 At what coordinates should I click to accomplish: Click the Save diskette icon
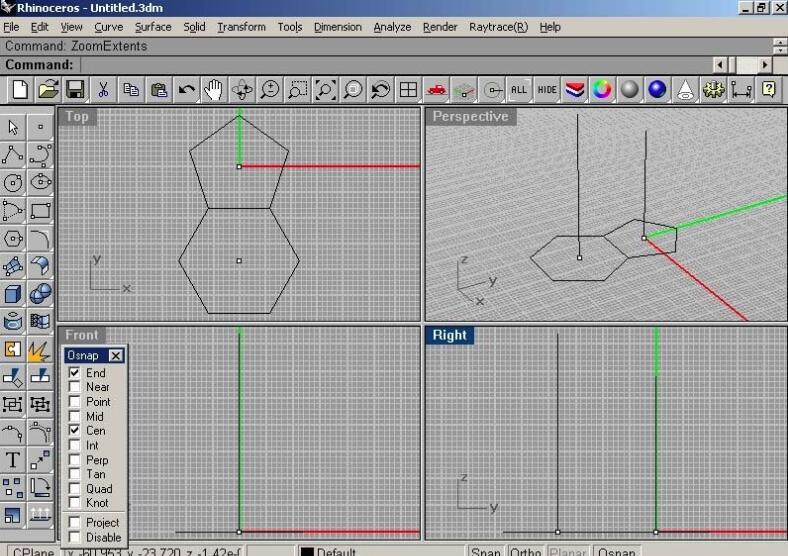(76, 90)
